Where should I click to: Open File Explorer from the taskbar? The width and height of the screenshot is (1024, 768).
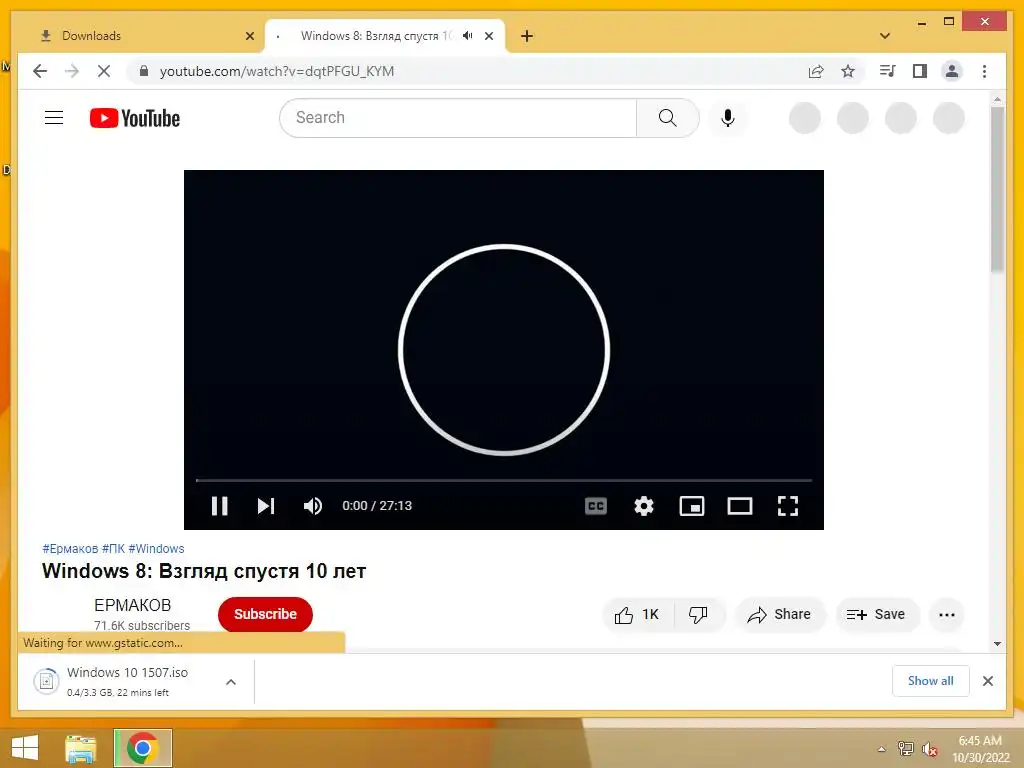click(81, 748)
